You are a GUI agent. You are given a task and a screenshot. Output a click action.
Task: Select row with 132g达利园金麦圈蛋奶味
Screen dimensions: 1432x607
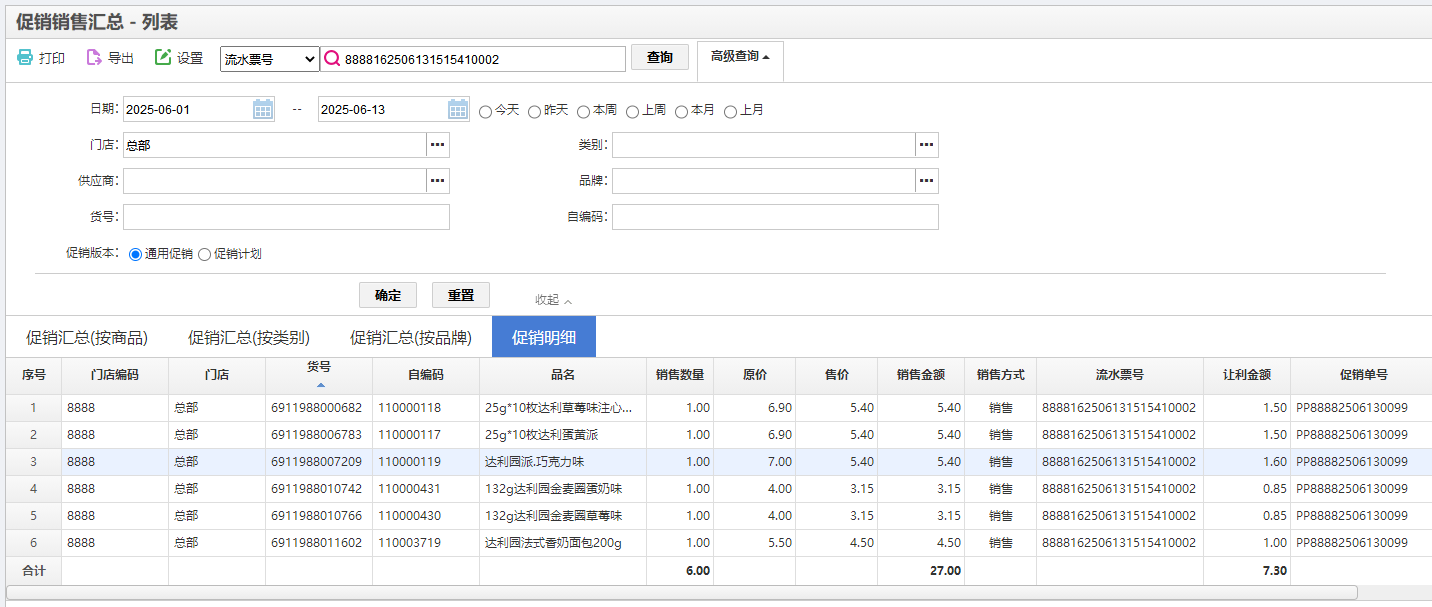[x=719, y=489]
